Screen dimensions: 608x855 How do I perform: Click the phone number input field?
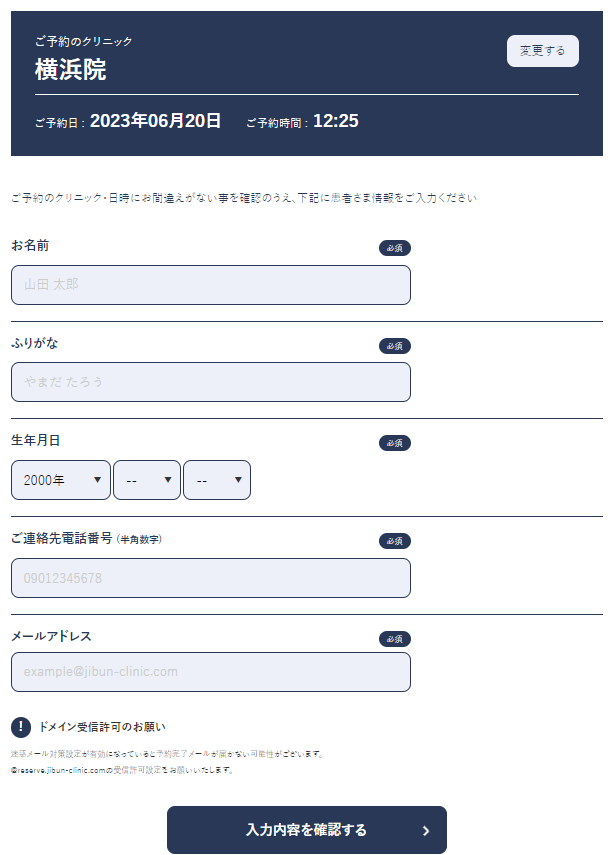(210, 578)
